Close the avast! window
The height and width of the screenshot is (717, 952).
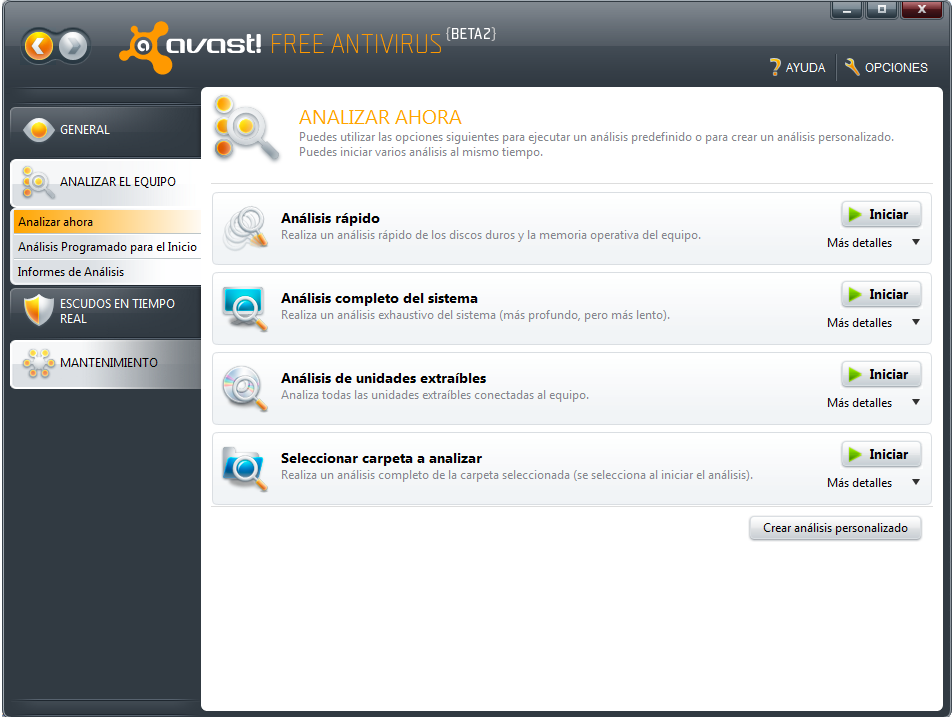point(922,10)
